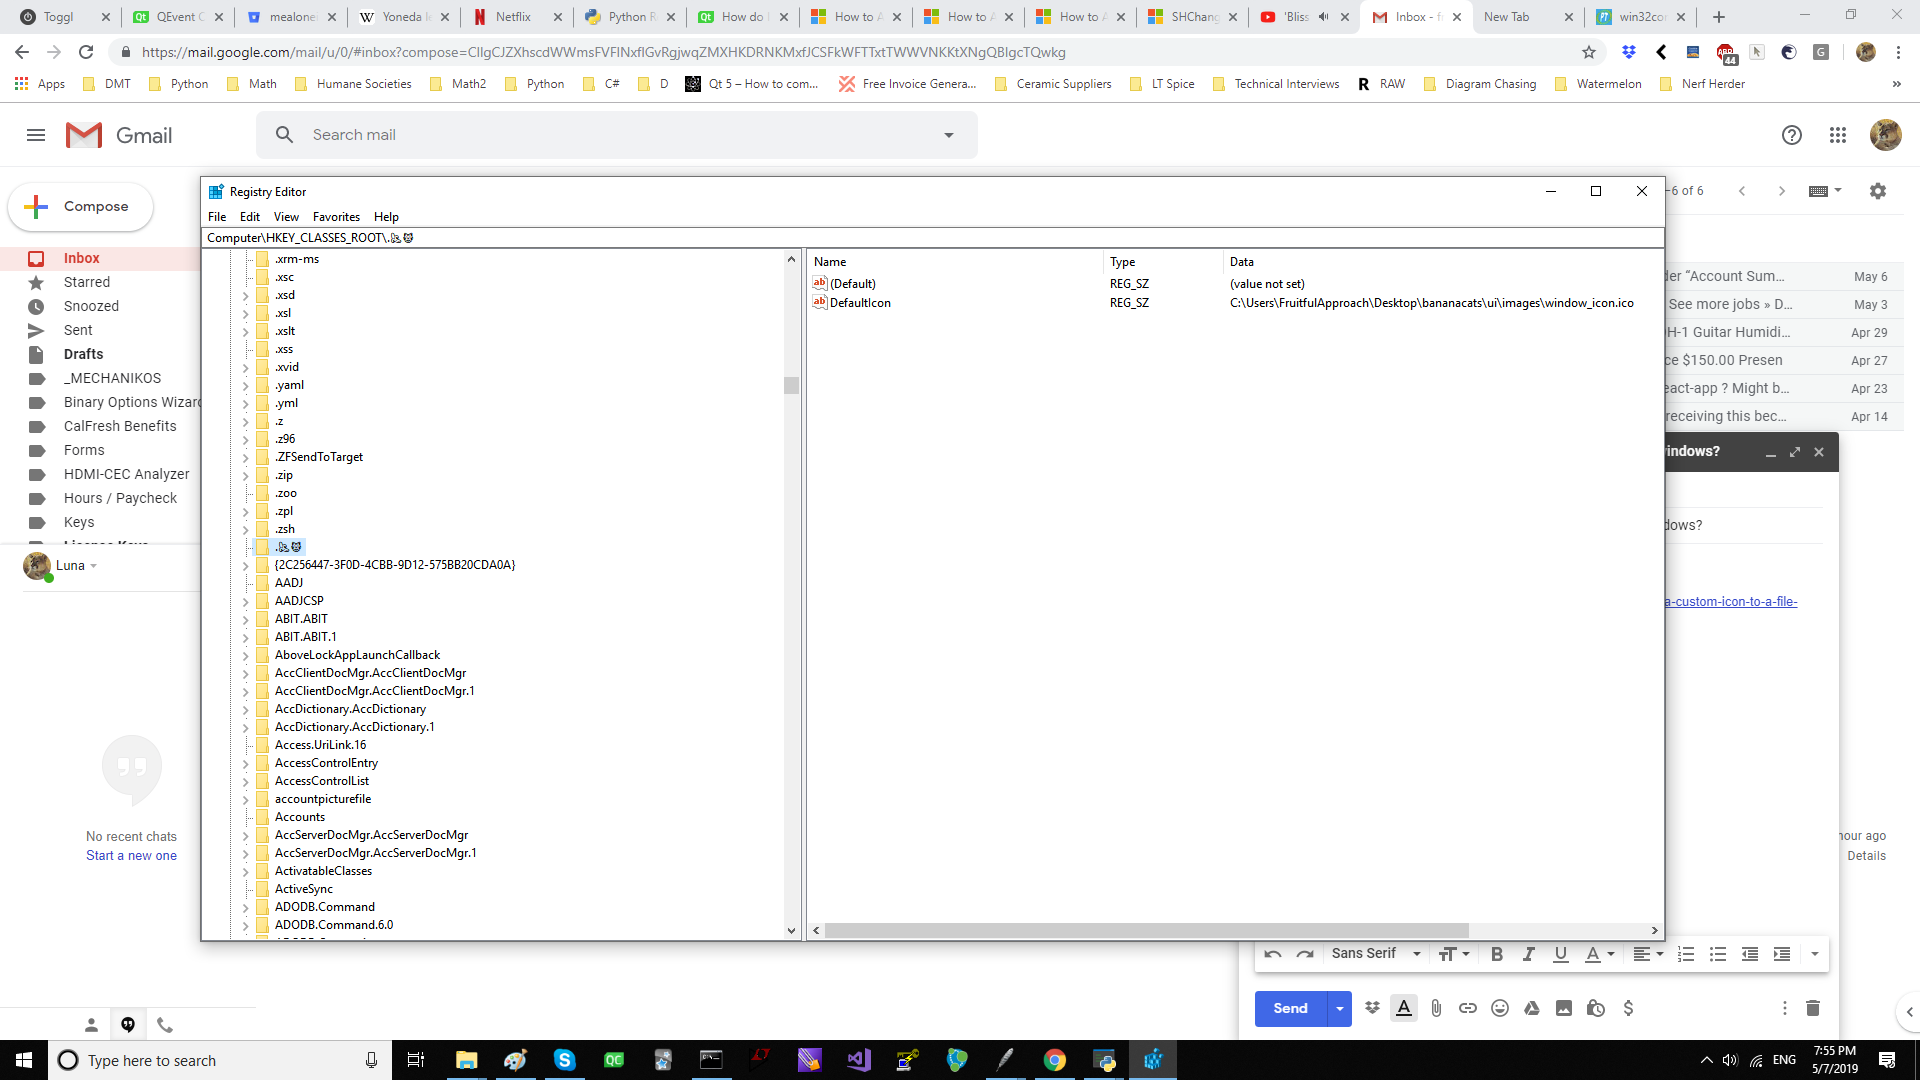The width and height of the screenshot is (1920, 1080).
Task: Toggle underline in the Gmail compose toolbar
Action: tap(1560, 954)
